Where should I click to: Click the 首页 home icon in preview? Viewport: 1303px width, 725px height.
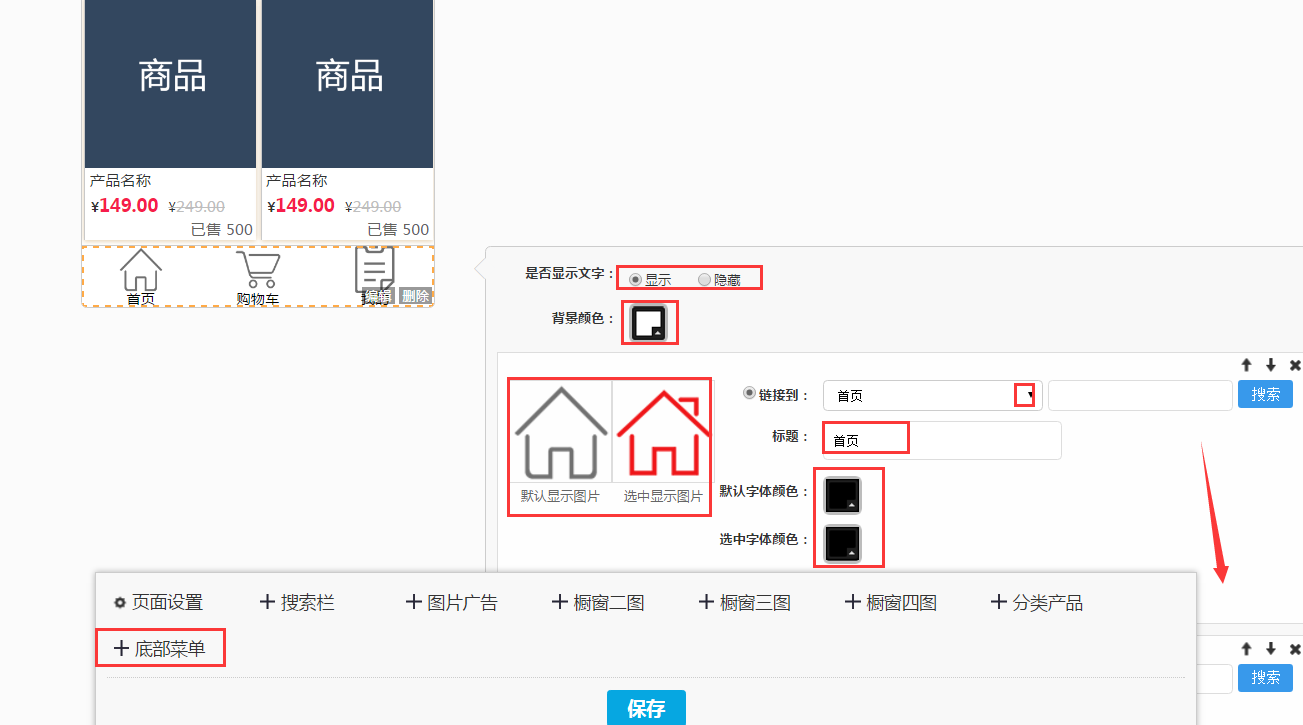pyautogui.click(x=140, y=271)
